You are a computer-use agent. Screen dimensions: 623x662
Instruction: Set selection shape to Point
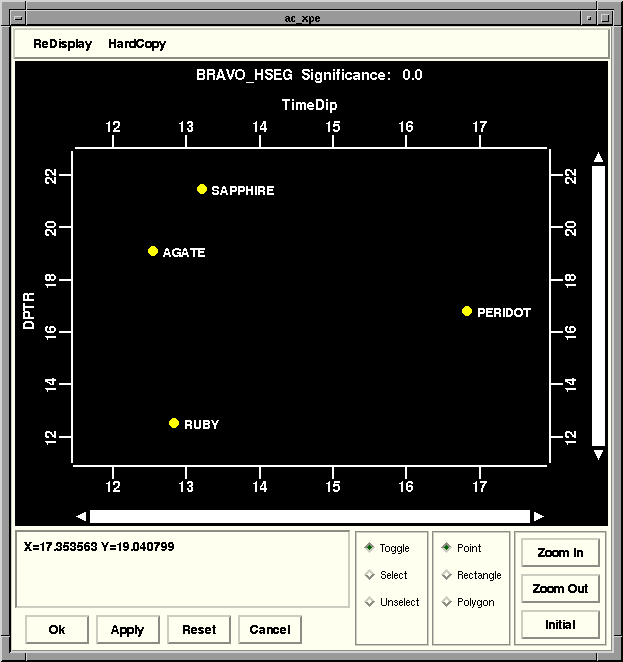[x=447, y=548]
